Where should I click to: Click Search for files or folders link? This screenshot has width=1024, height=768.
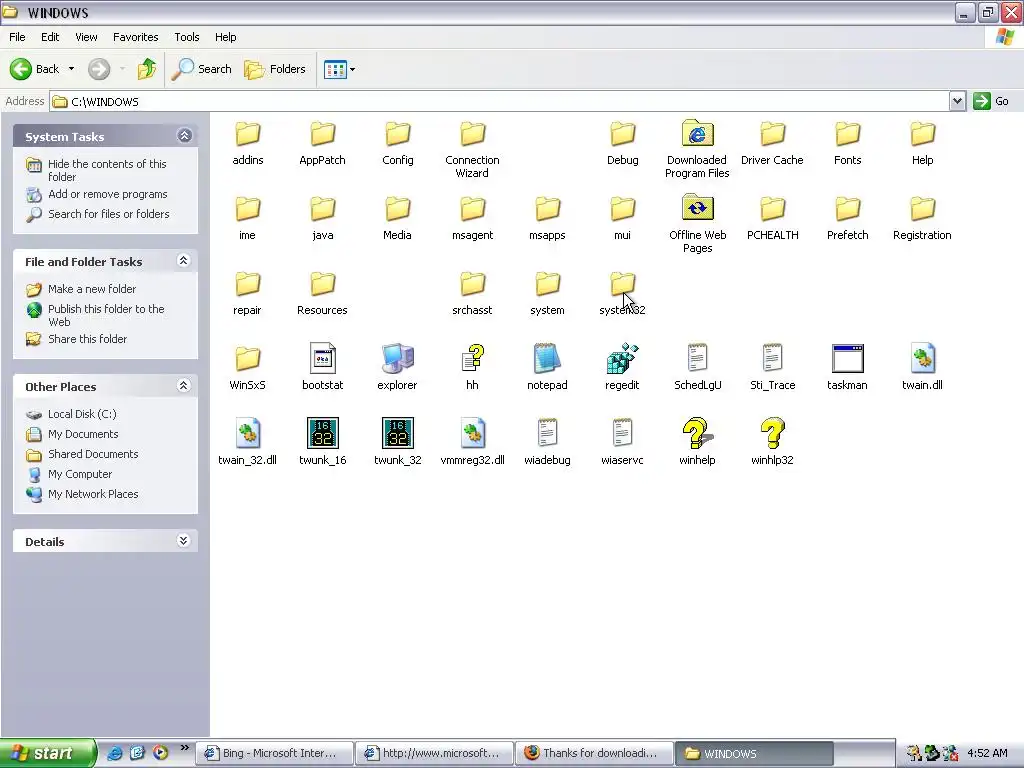pos(108,214)
